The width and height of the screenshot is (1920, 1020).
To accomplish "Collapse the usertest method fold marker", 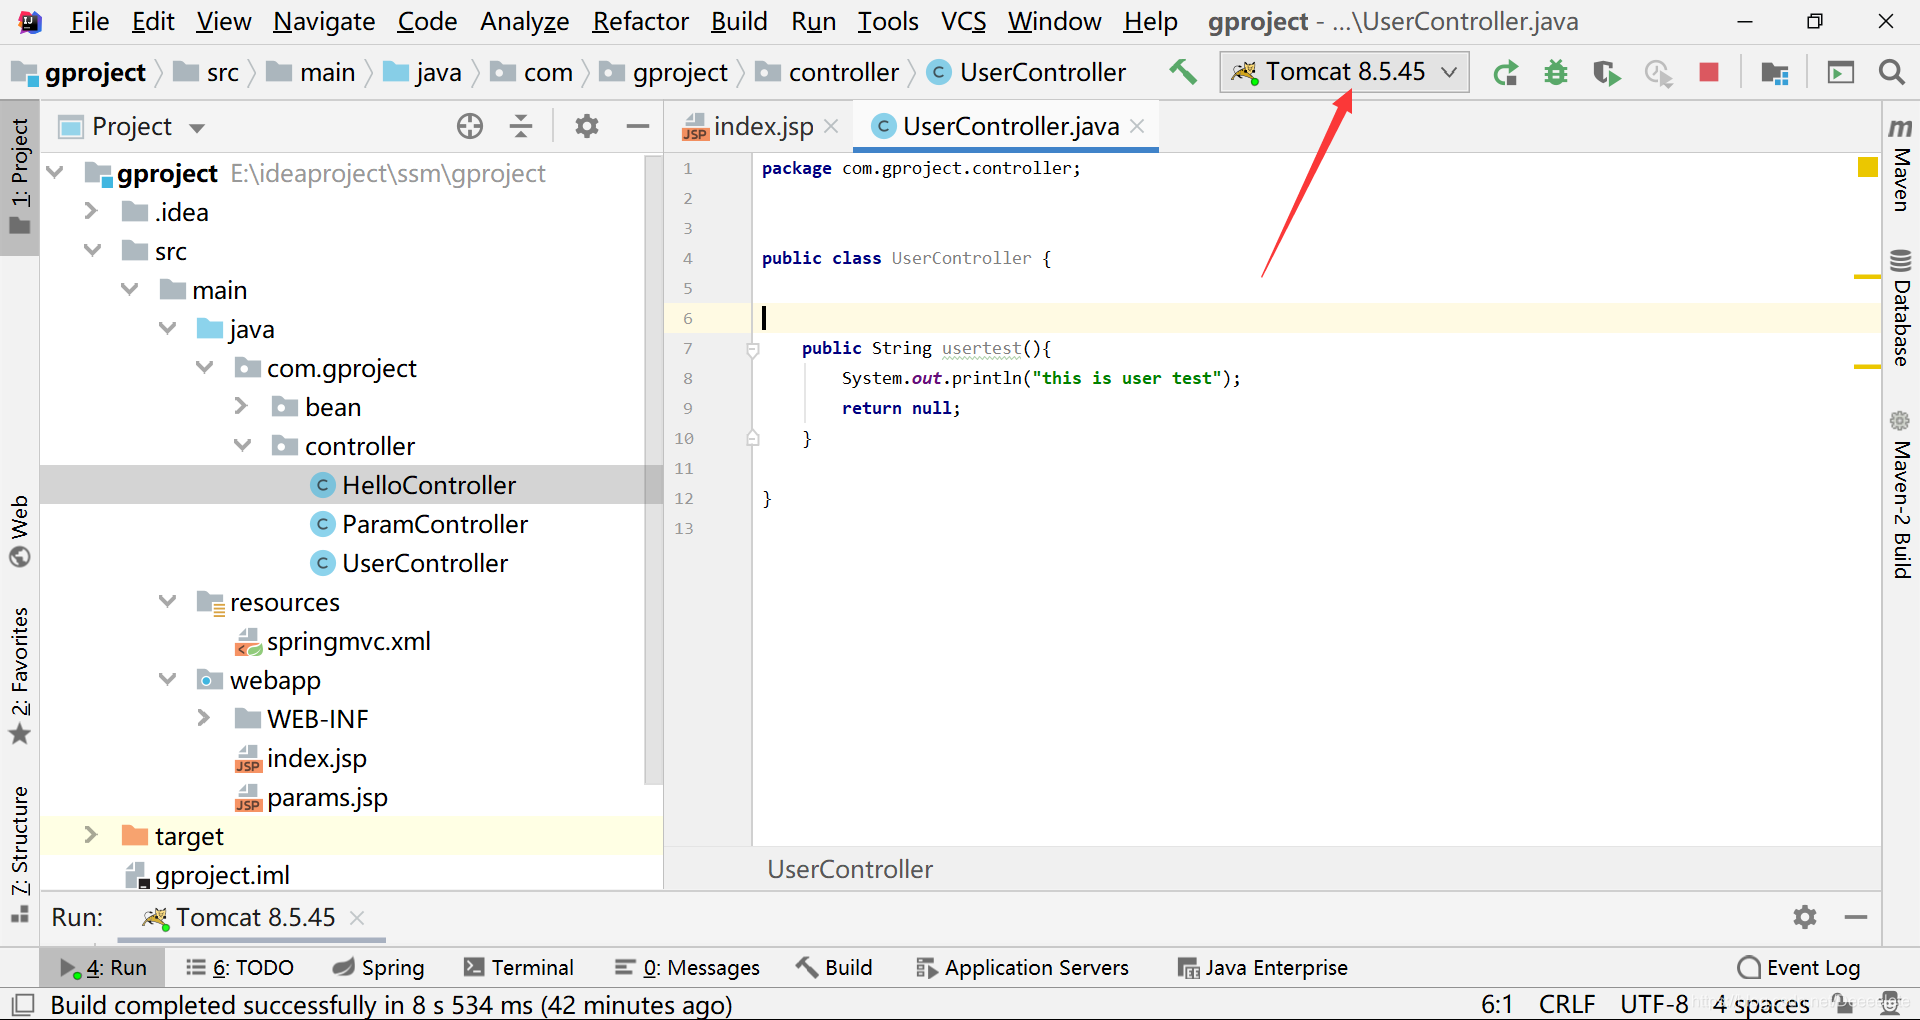I will (753, 349).
